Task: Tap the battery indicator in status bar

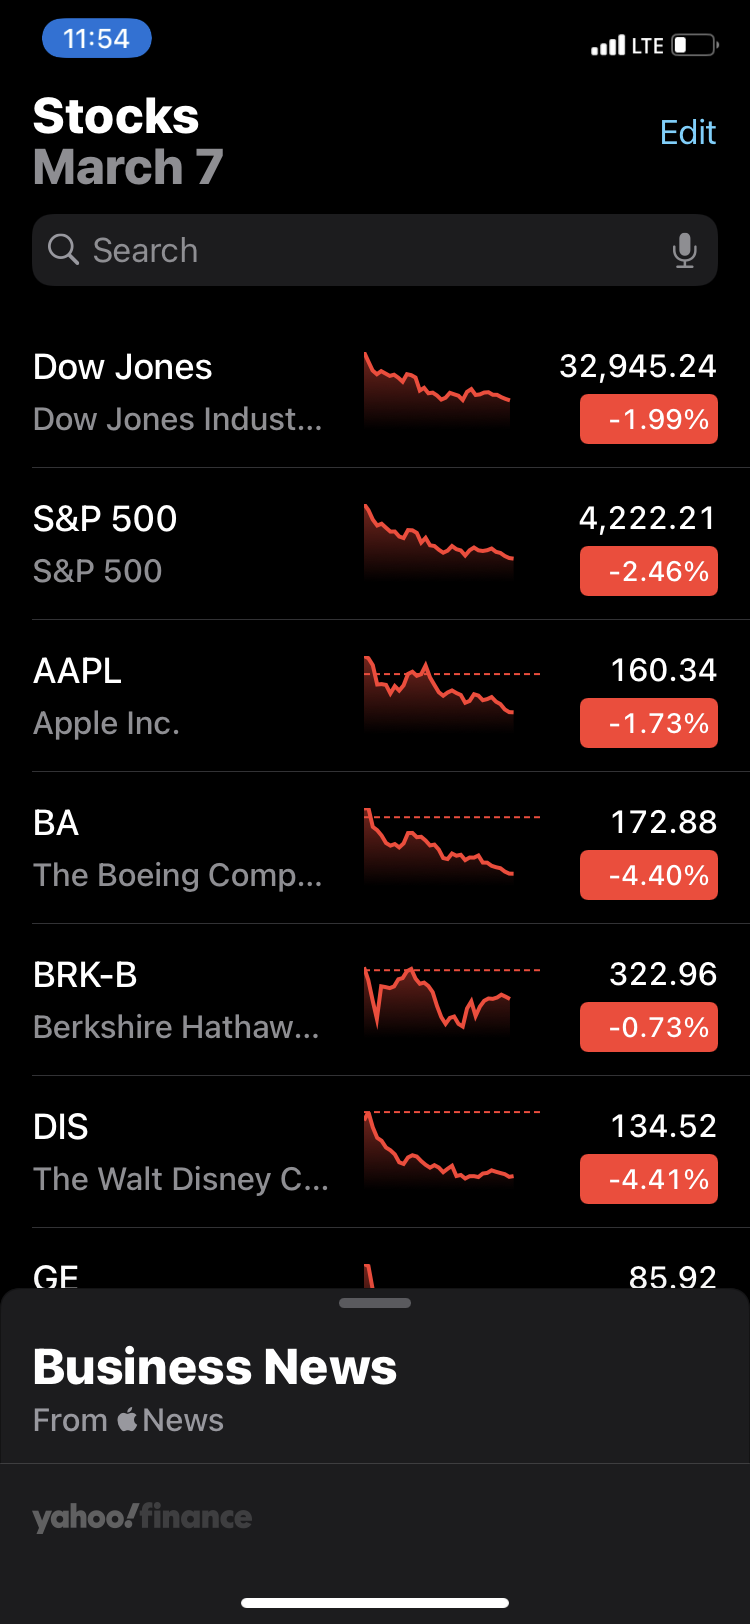Action: (695, 45)
